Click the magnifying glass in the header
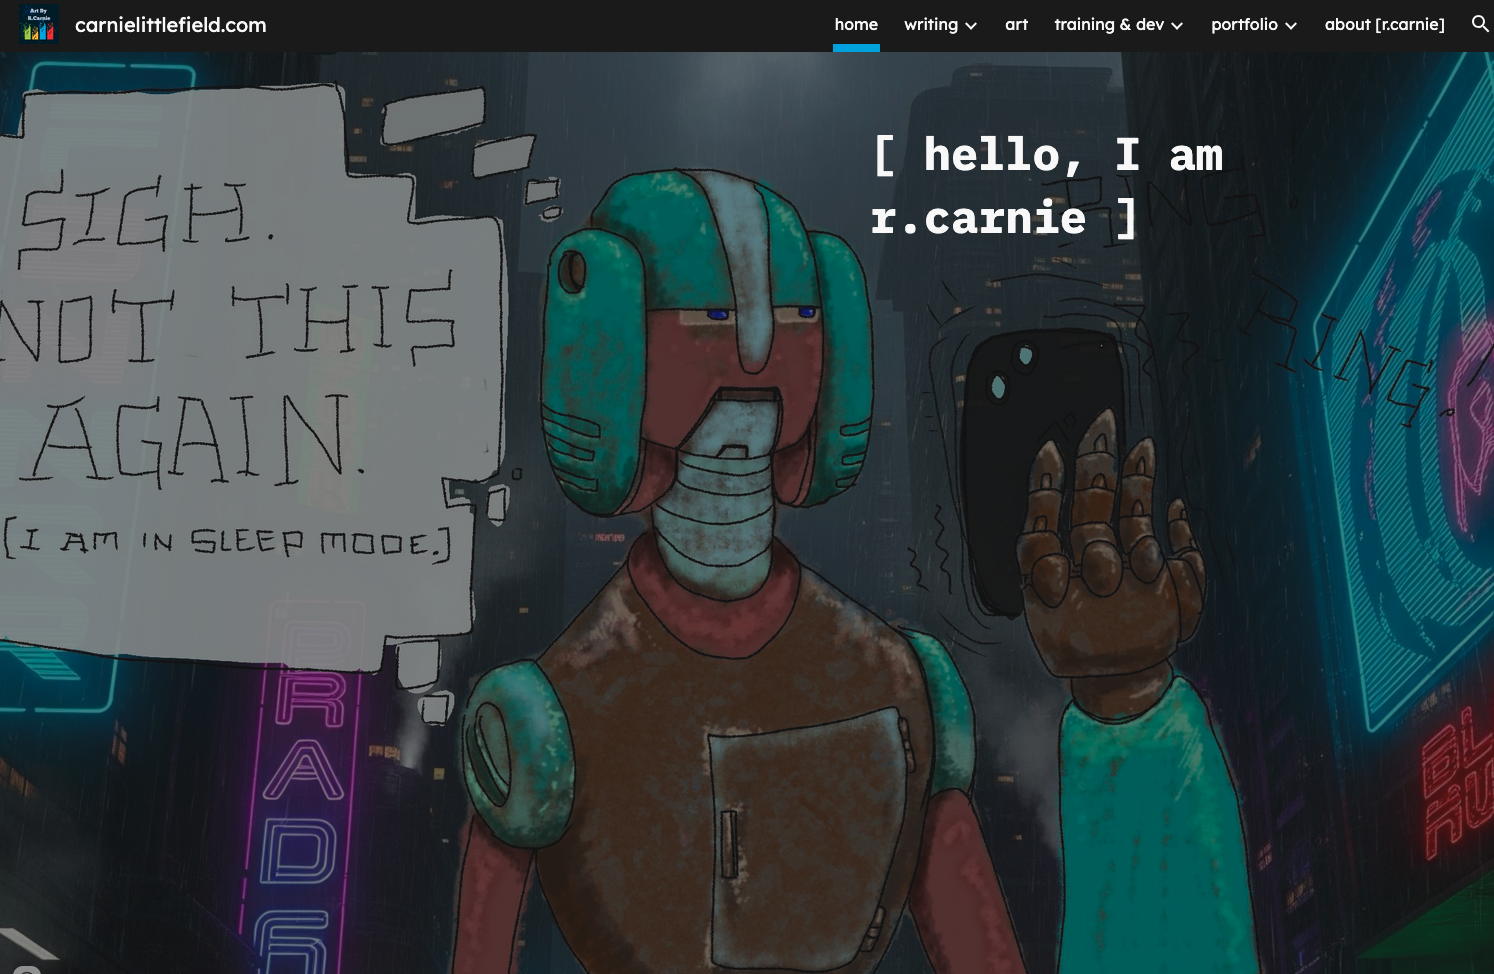Screen dimensions: 1494x974 click(1480, 24)
